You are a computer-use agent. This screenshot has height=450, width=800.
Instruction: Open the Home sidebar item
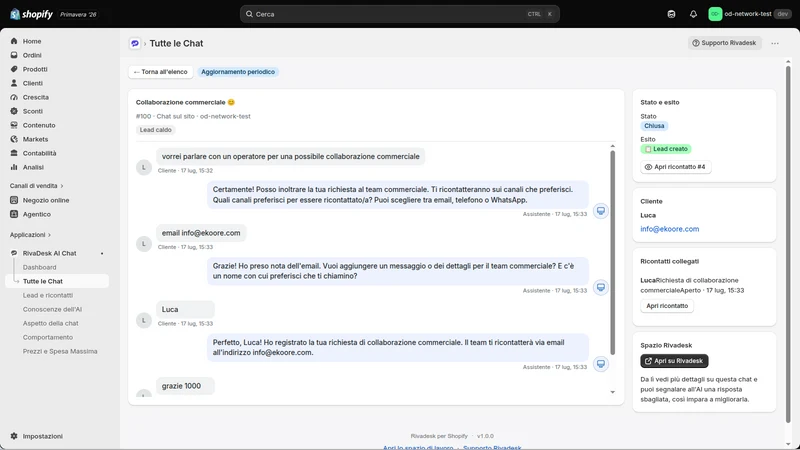32,41
